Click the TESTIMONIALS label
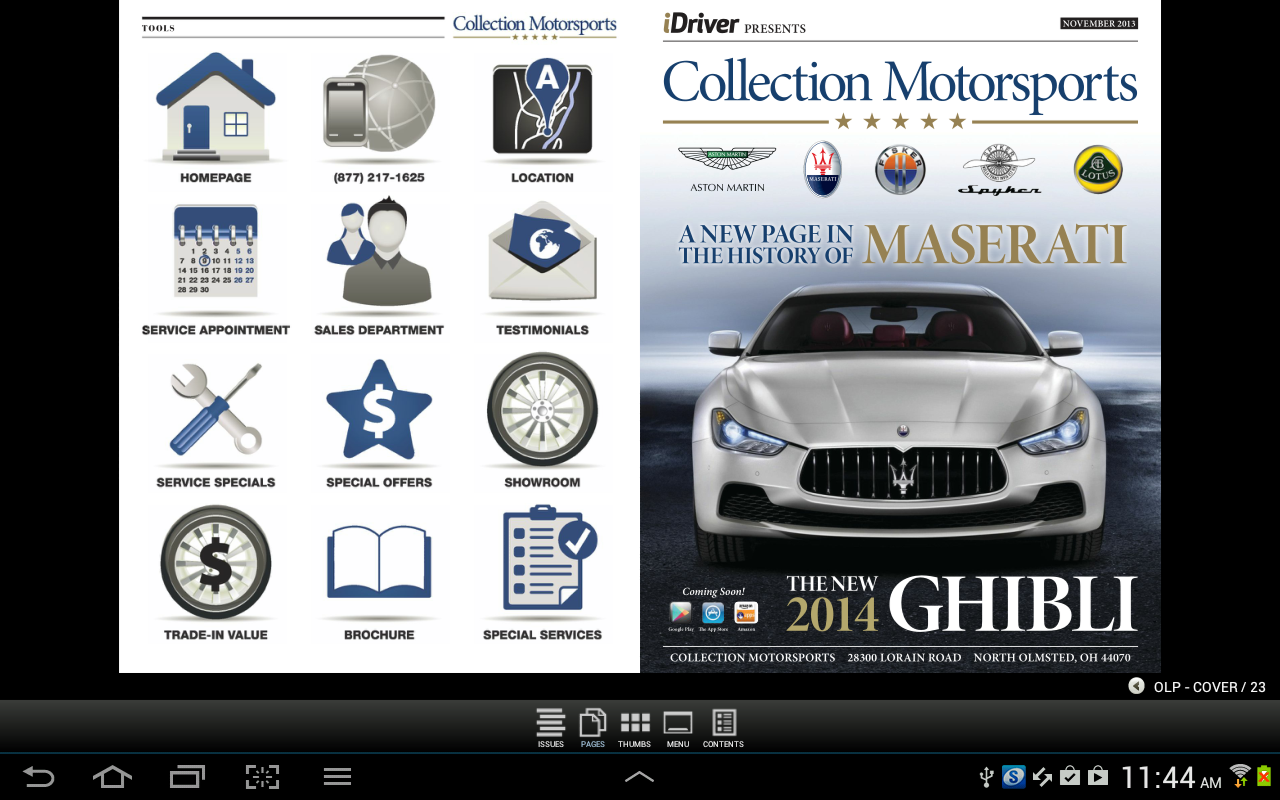 542,330
